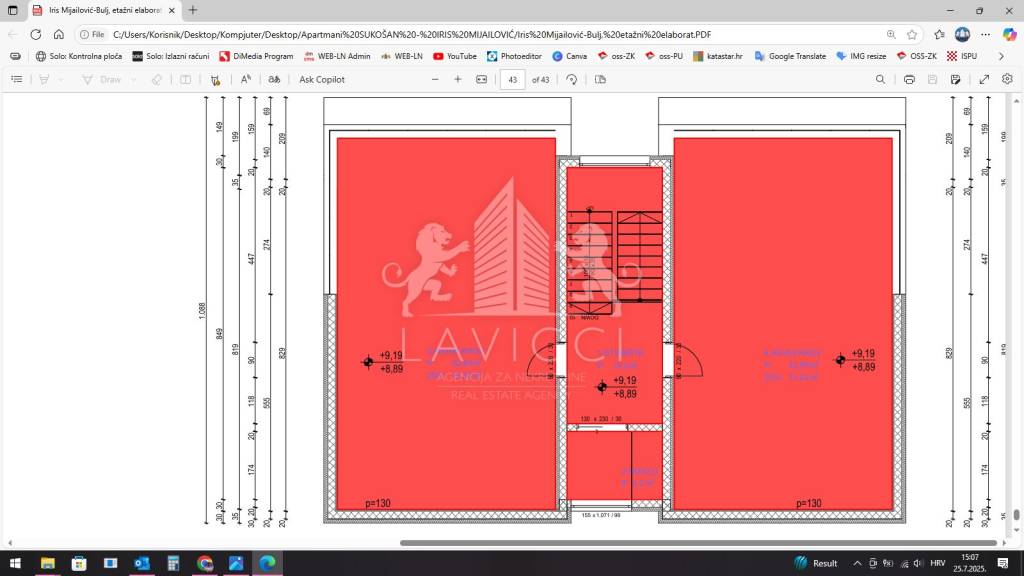1024x576 pixels.
Task: Print the PDF document
Action: click(909, 80)
